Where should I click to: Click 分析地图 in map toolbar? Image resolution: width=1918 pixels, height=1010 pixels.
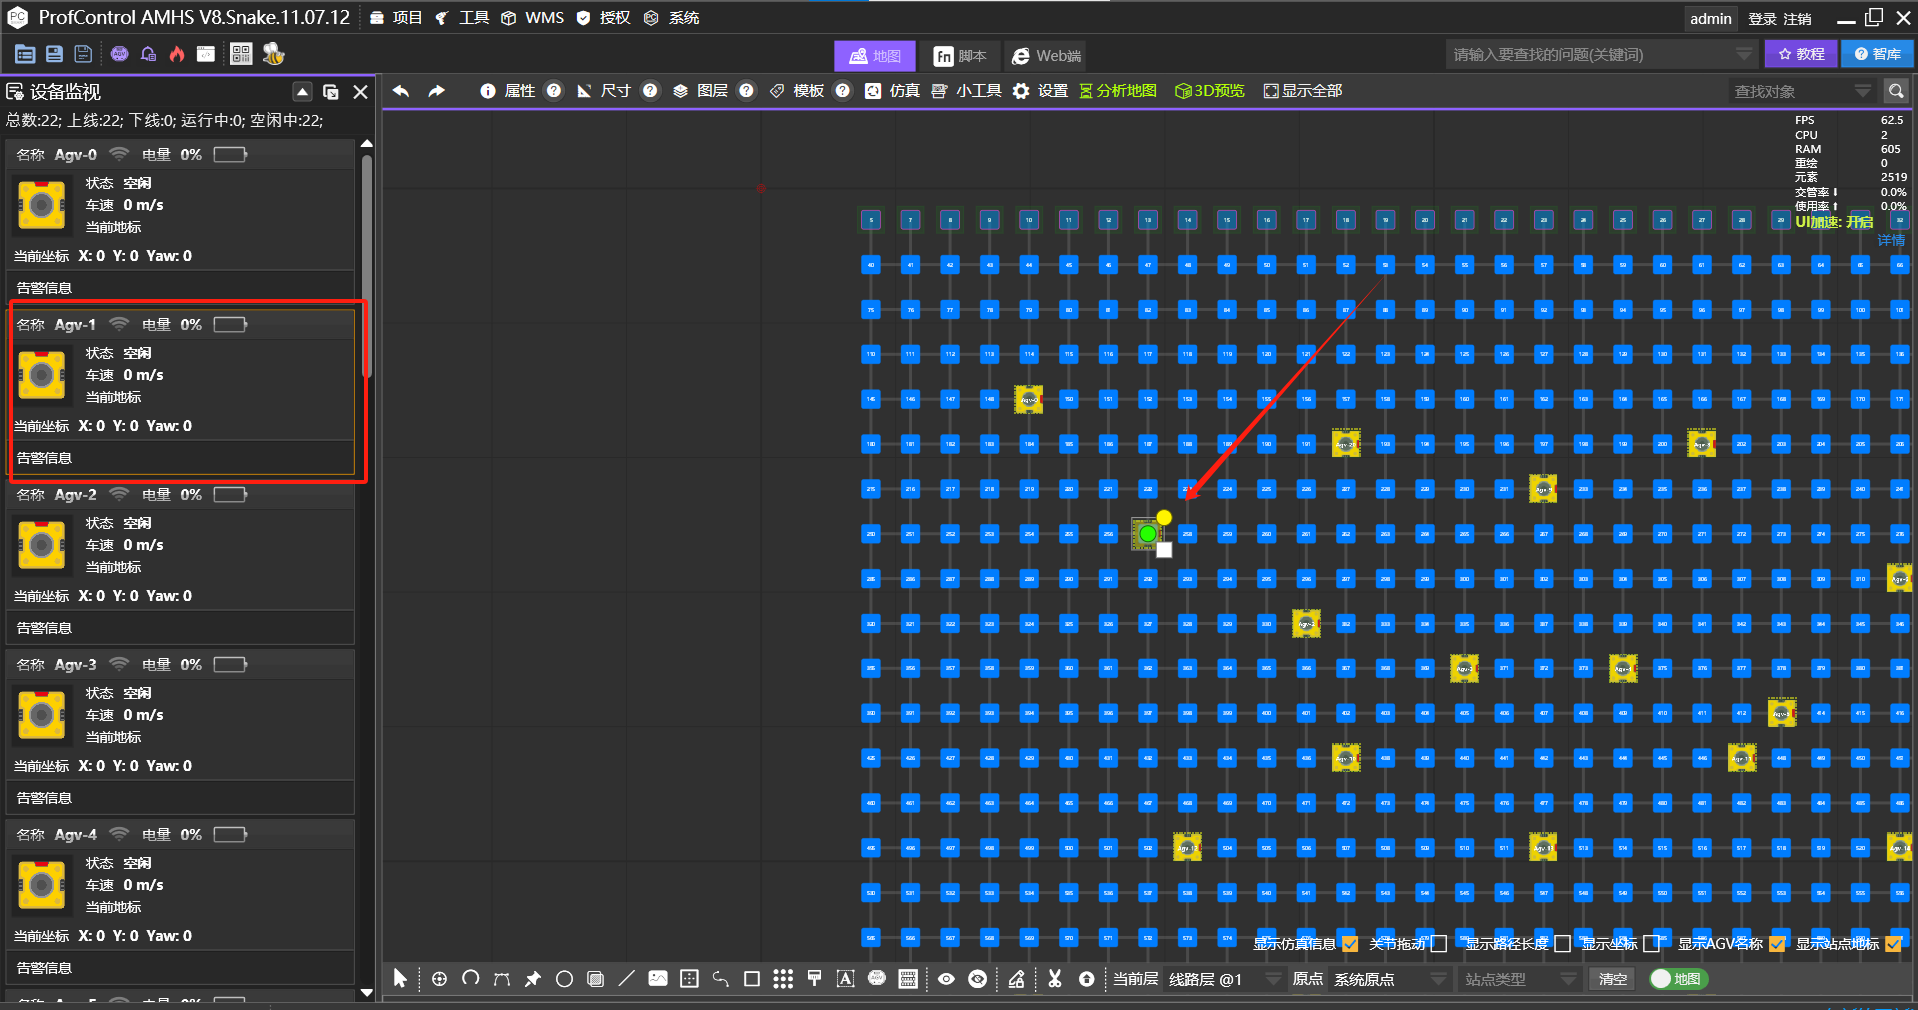pyautogui.click(x=1118, y=91)
